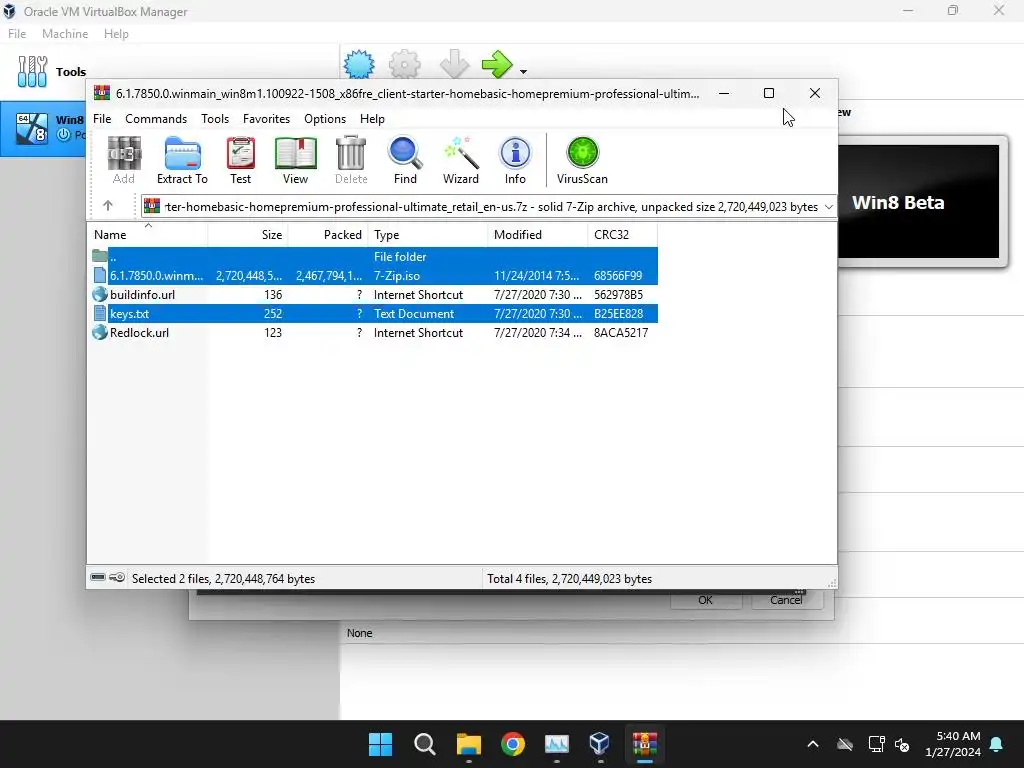Show archive Info

tap(515, 153)
